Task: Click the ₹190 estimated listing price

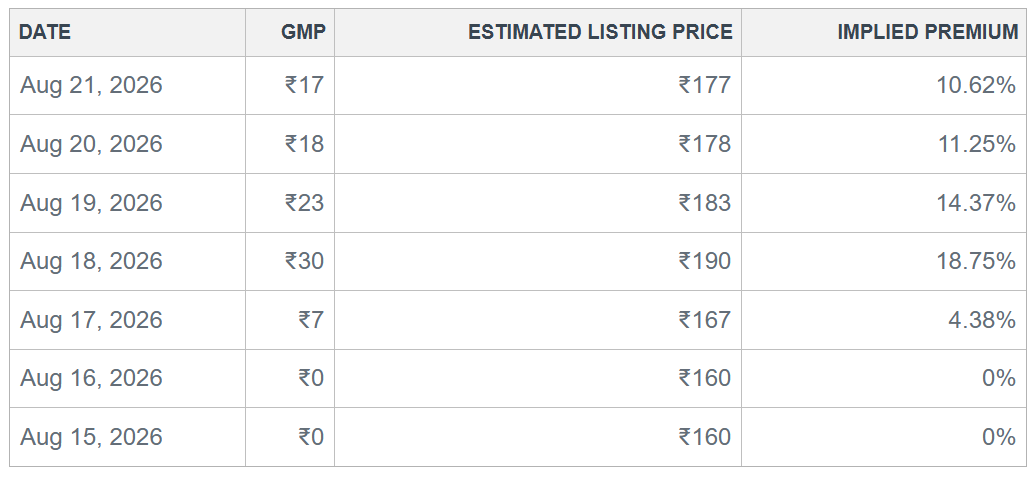Action: (x=704, y=261)
